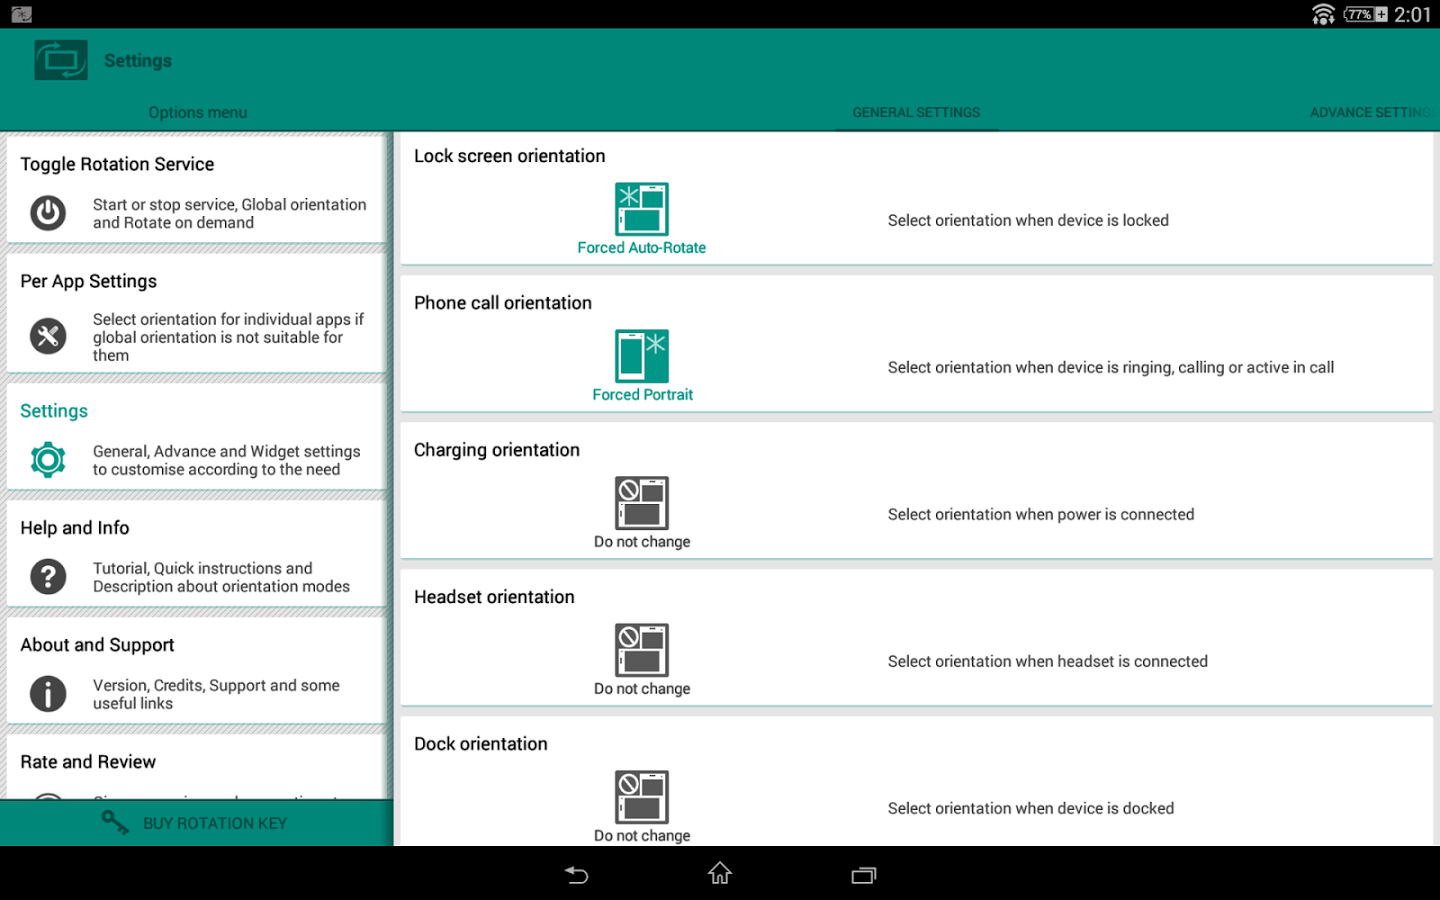1440x900 pixels.
Task: Open the Options menu header
Action: coord(198,112)
